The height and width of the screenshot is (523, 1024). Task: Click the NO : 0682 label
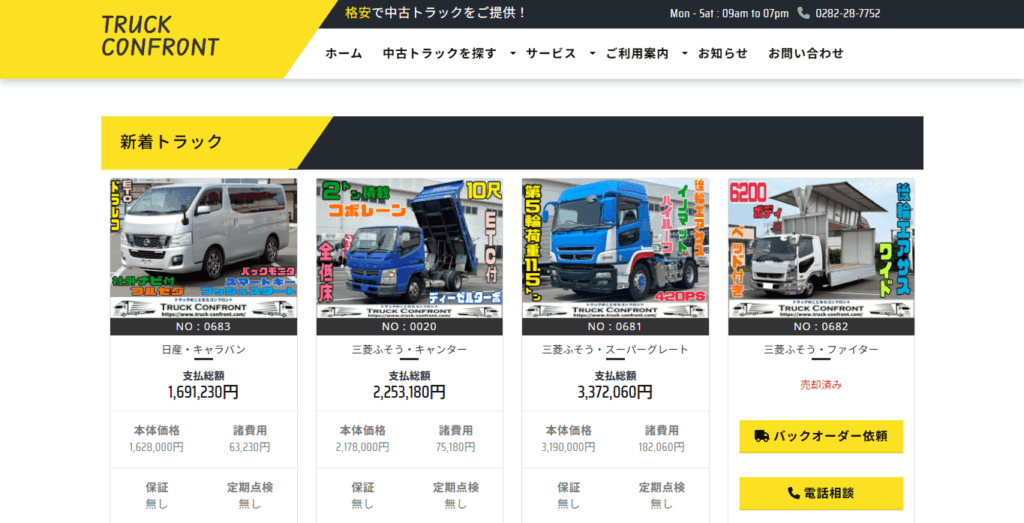click(x=822, y=326)
